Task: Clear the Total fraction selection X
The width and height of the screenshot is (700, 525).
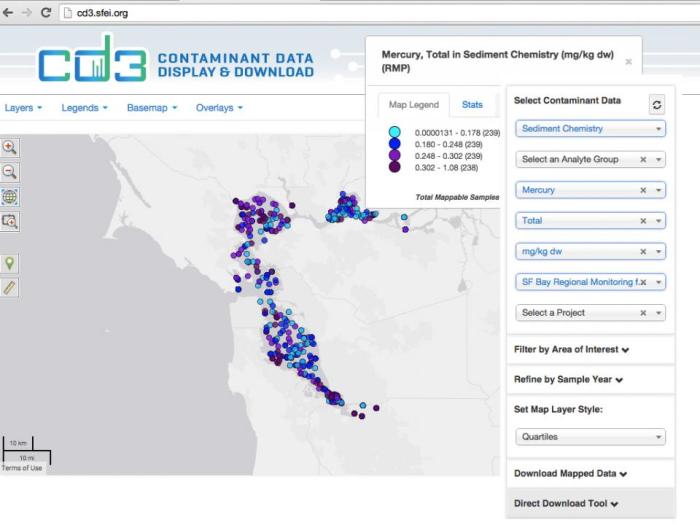Action: point(643,221)
